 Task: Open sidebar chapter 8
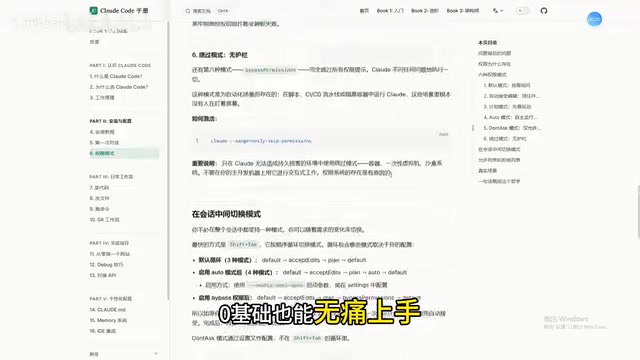[x=99, y=198]
